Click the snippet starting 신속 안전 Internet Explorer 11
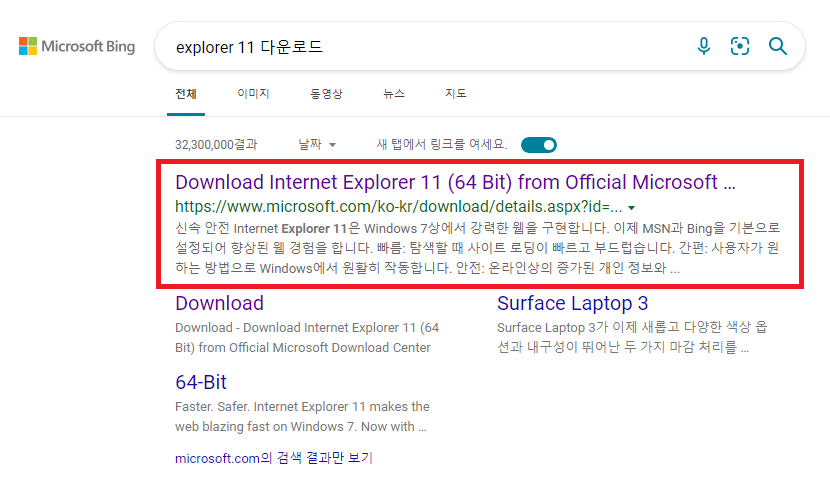Image resolution: width=830 pixels, height=485 pixels. (x=477, y=248)
